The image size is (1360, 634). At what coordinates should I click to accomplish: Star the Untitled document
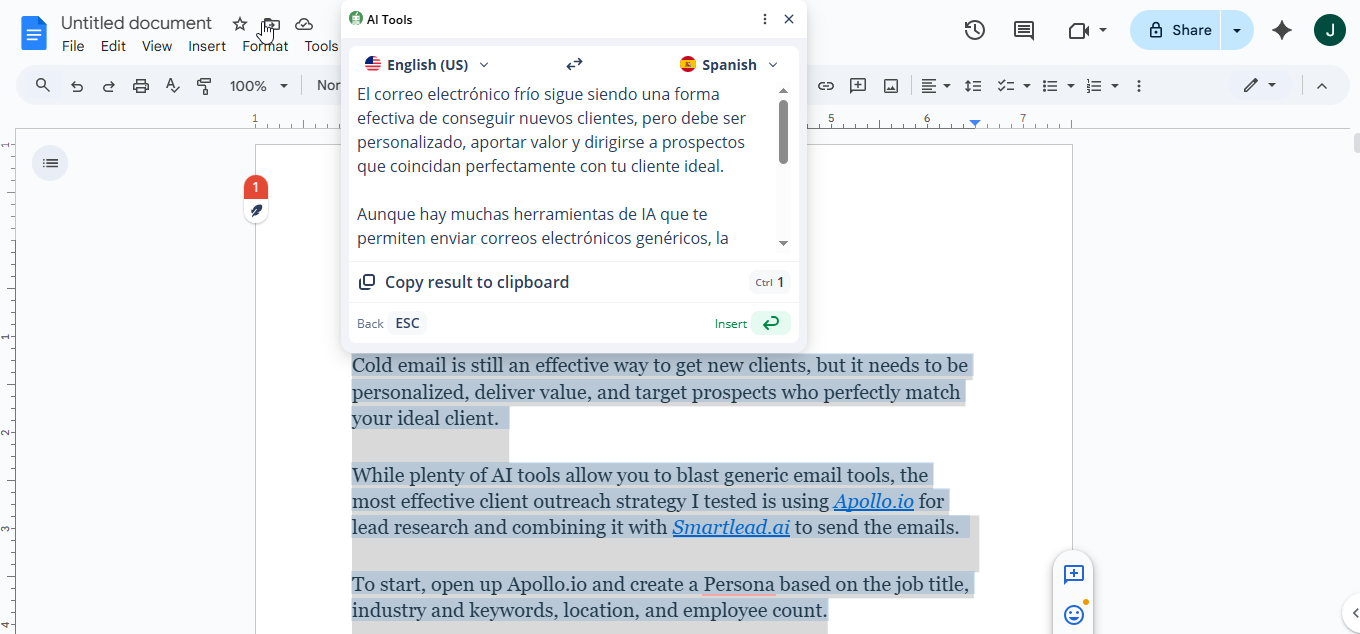[x=240, y=24]
